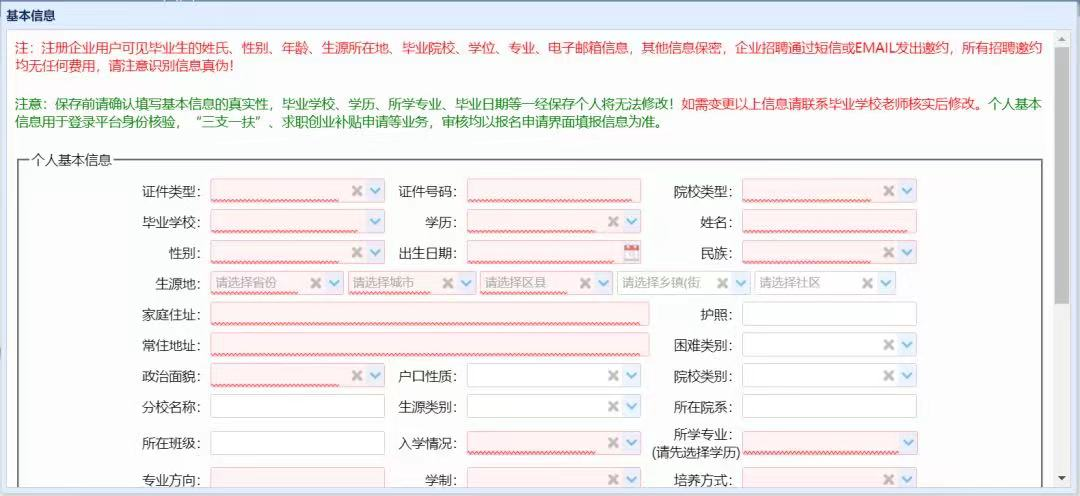
Task: Expand the 所学专业 dropdown
Action: click(907, 443)
